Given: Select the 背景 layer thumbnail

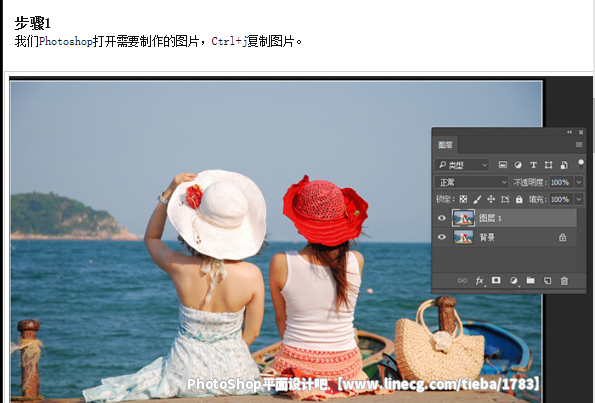Looking at the screenshot, I should (x=463, y=237).
